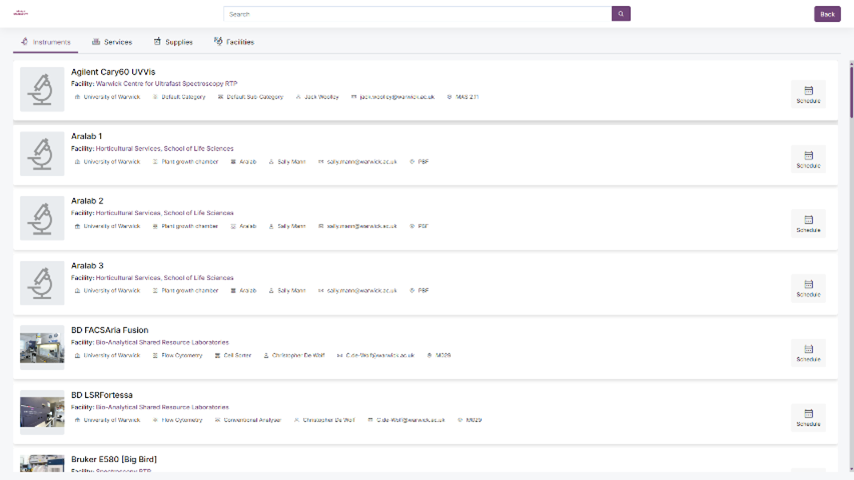
Task: Open Schedule calendar for Aralab 2
Action: [x=808, y=224]
